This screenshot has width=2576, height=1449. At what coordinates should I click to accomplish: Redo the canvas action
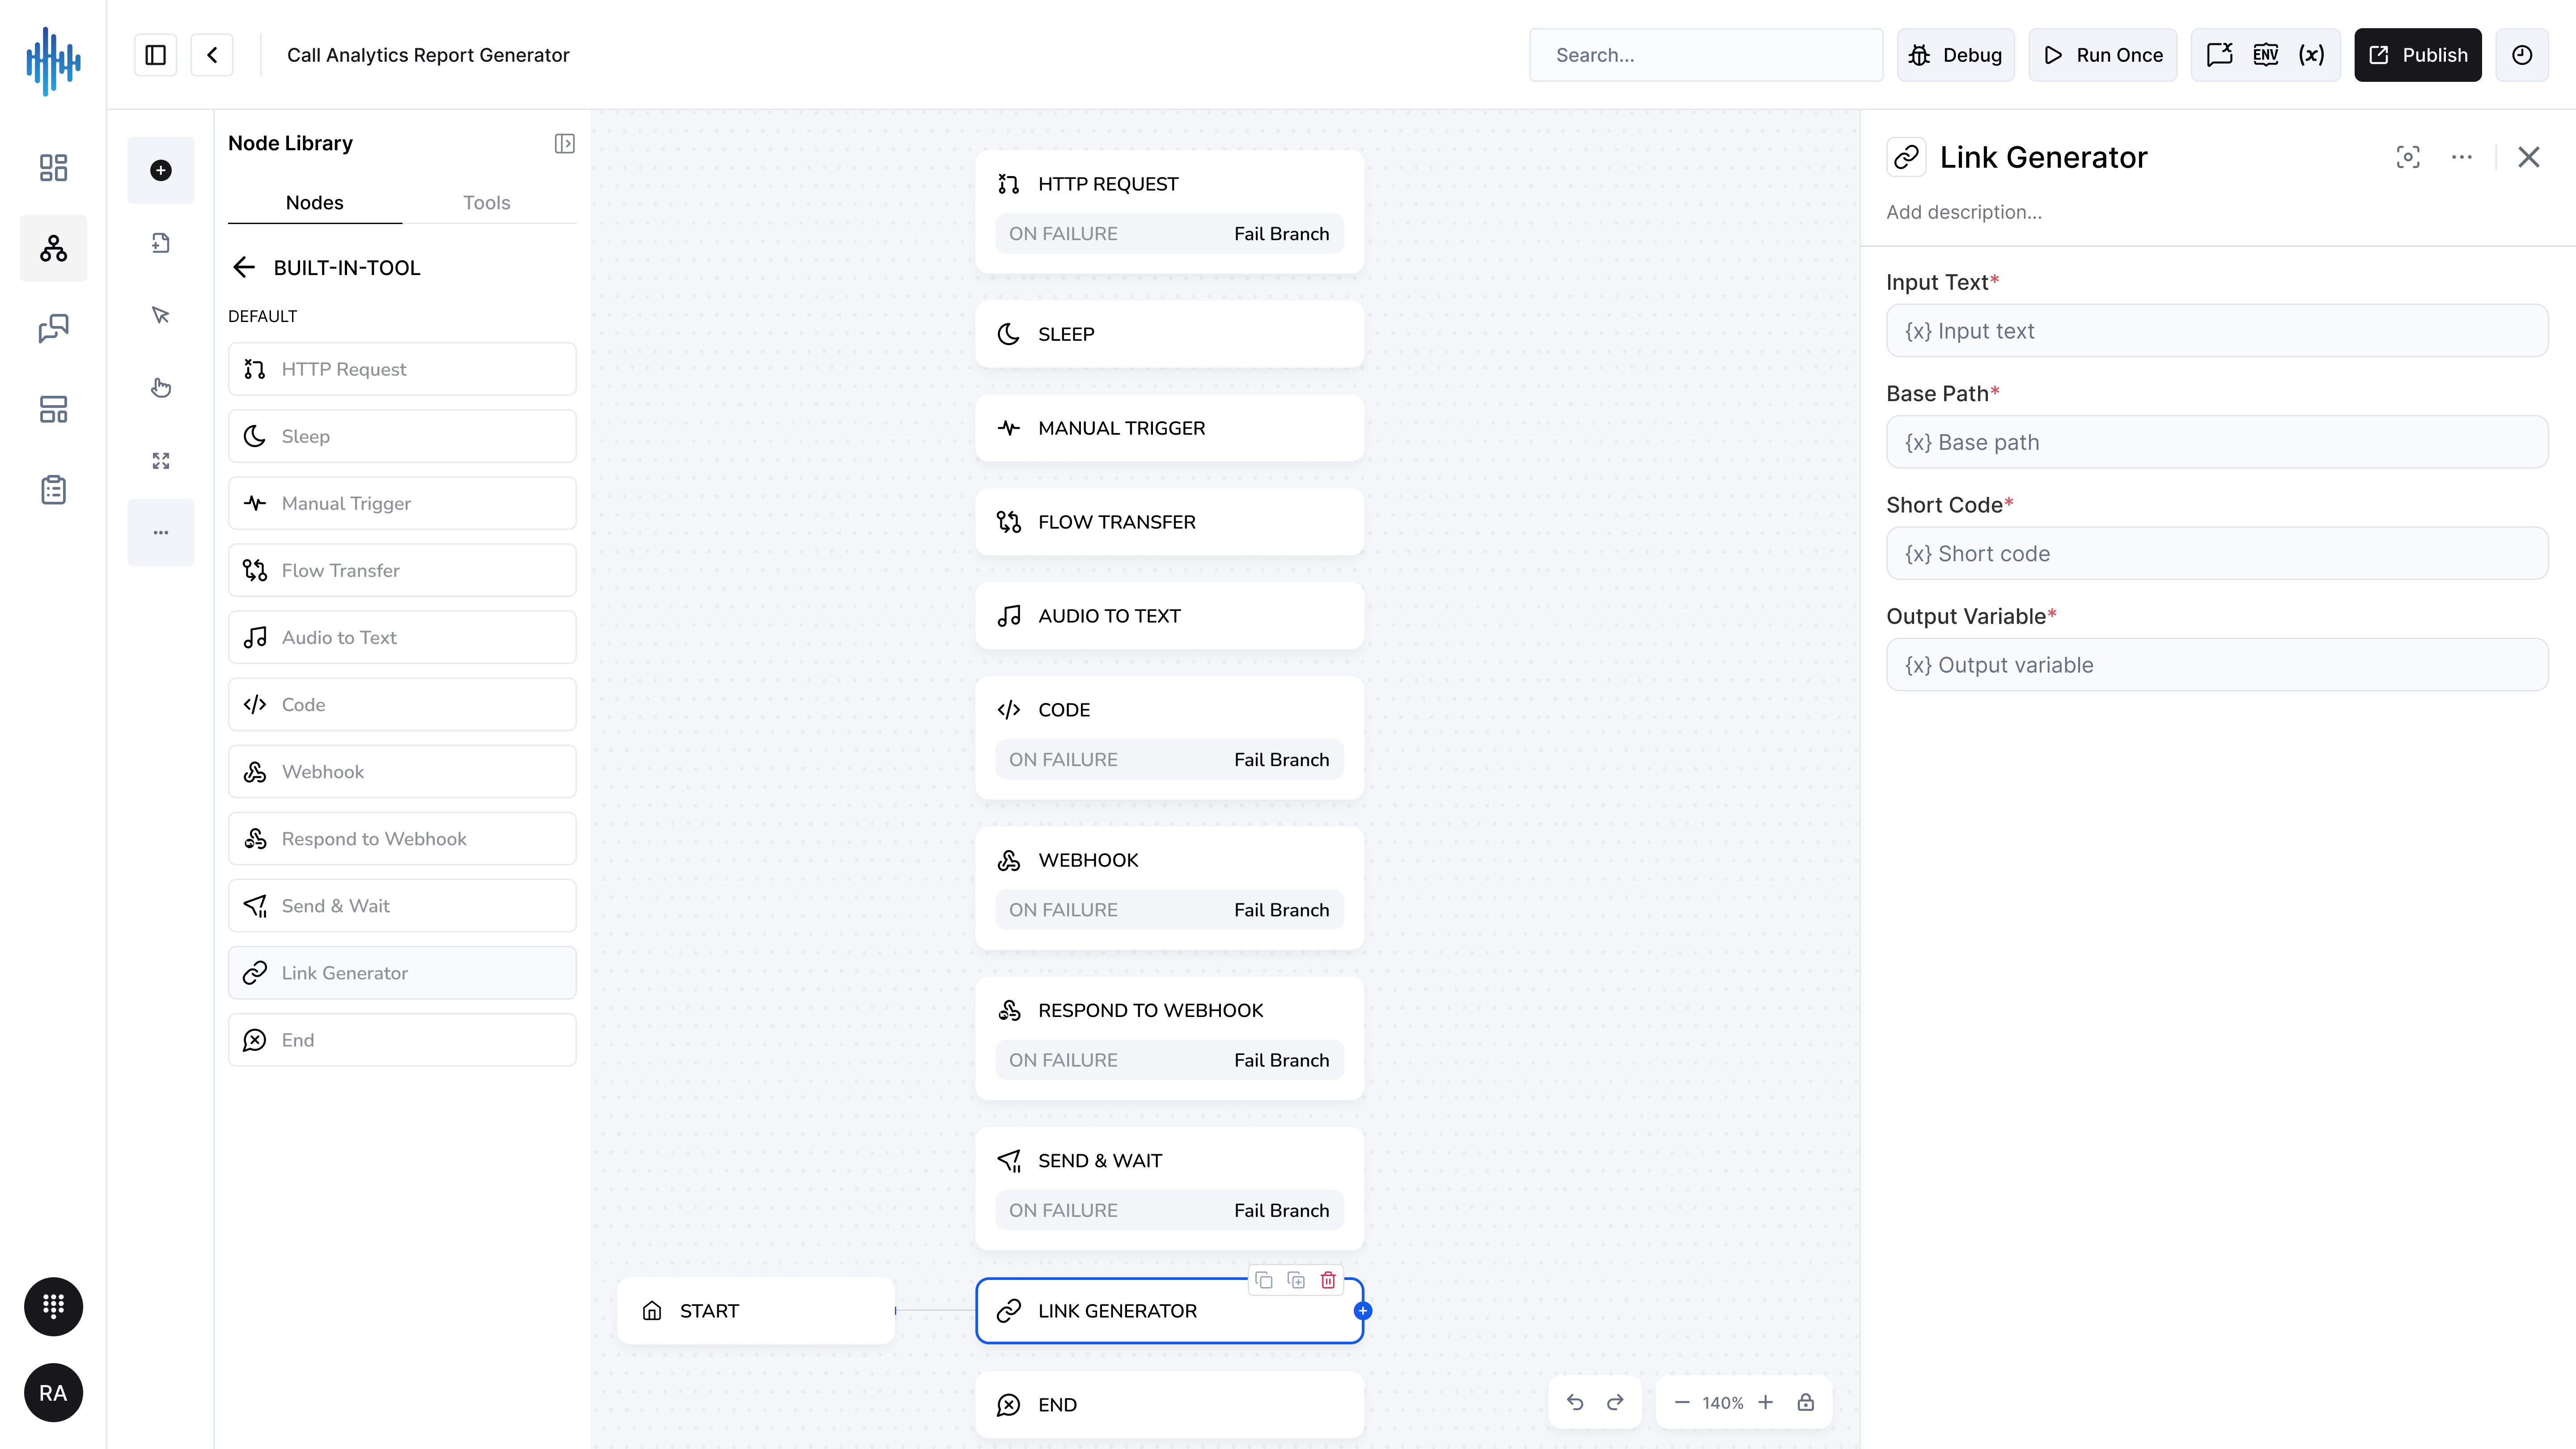[1615, 1402]
